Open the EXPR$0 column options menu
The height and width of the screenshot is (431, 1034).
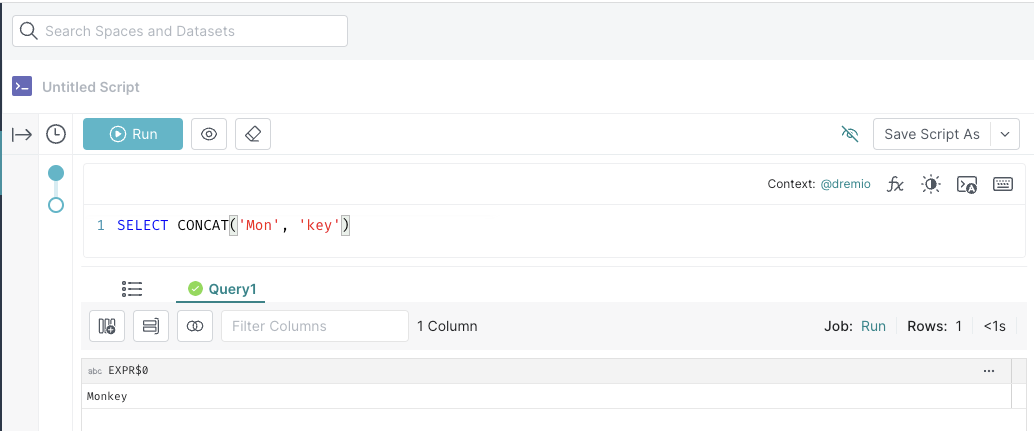[x=988, y=371]
